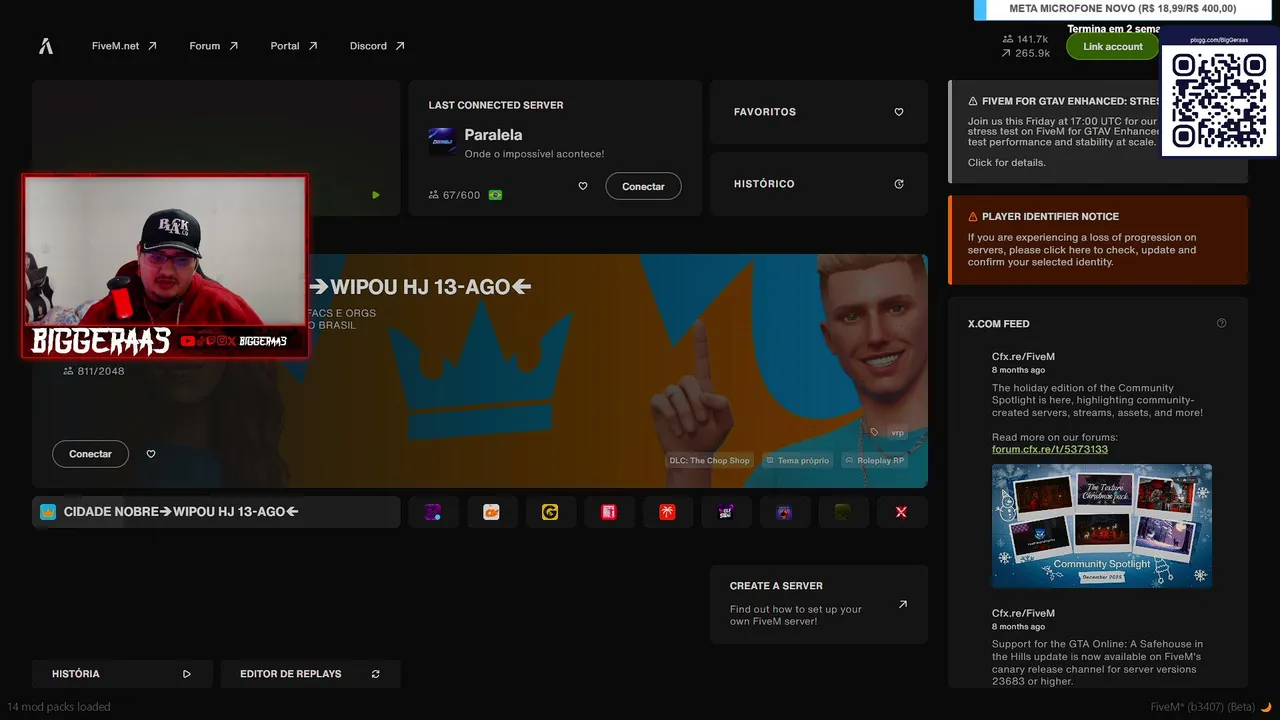This screenshot has width=1280, height=720.
Task: Click the Histórico clock icon
Action: (x=899, y=184)
